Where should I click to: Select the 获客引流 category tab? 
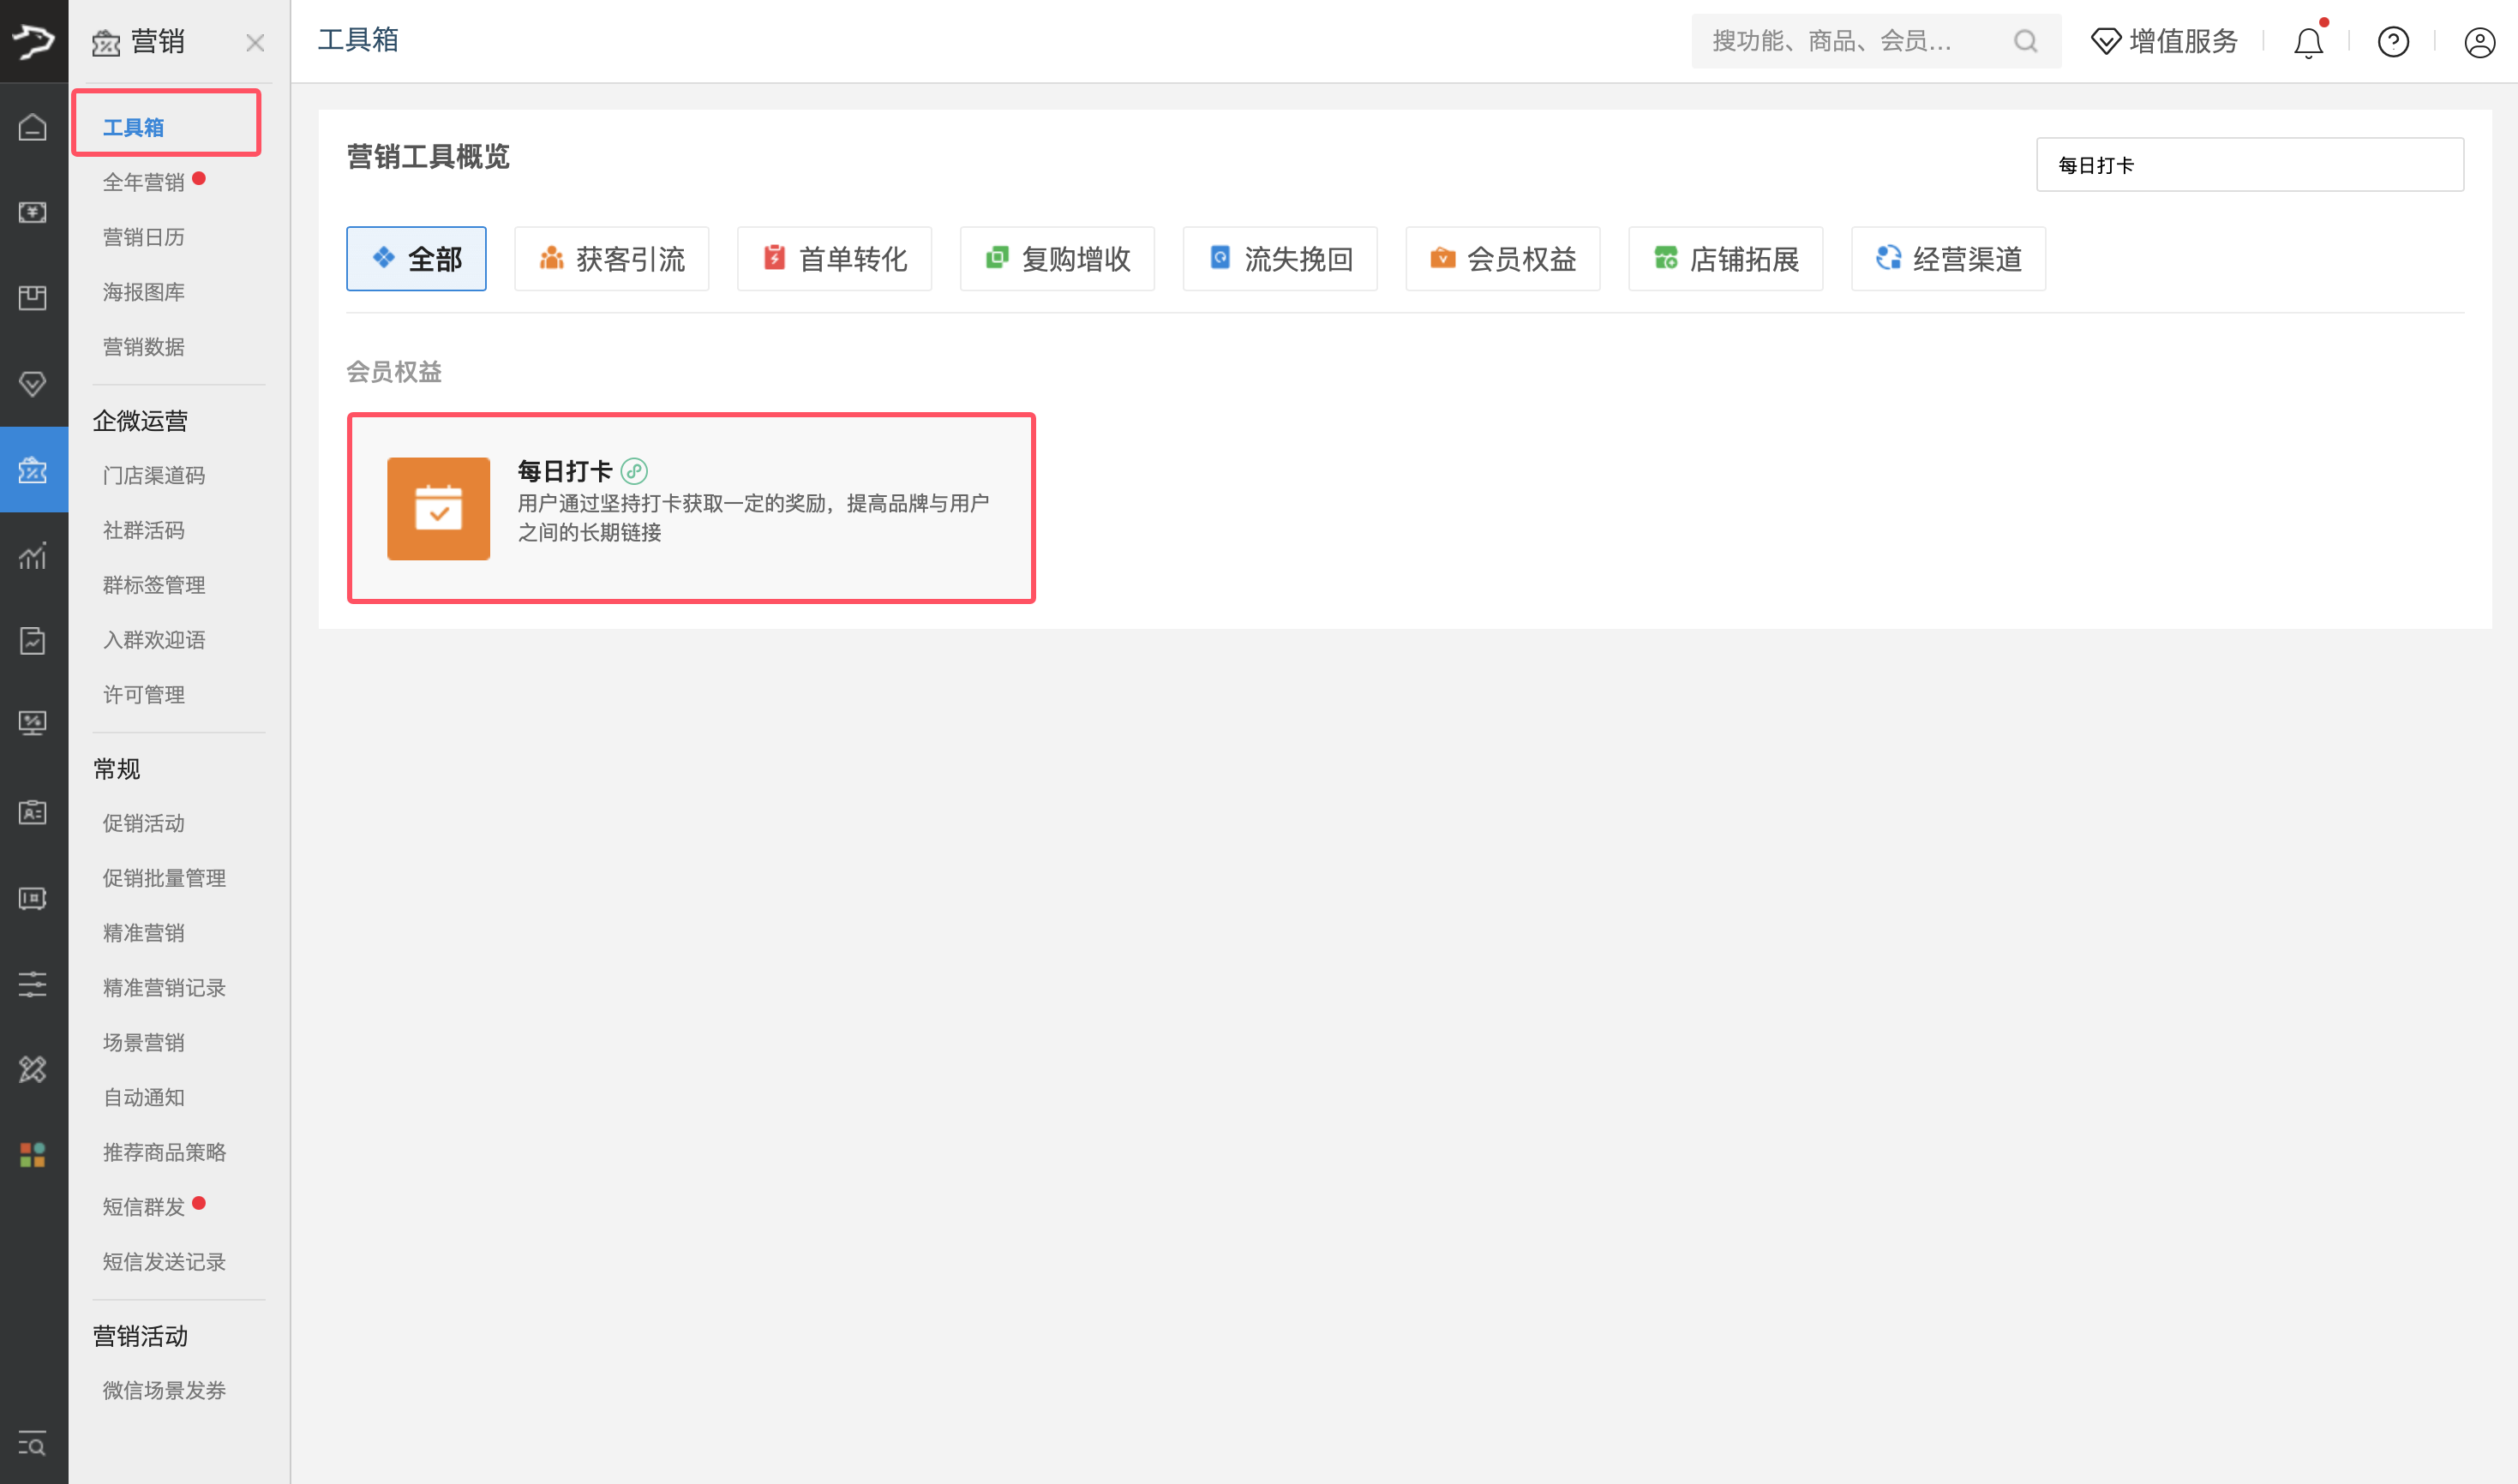611,259
